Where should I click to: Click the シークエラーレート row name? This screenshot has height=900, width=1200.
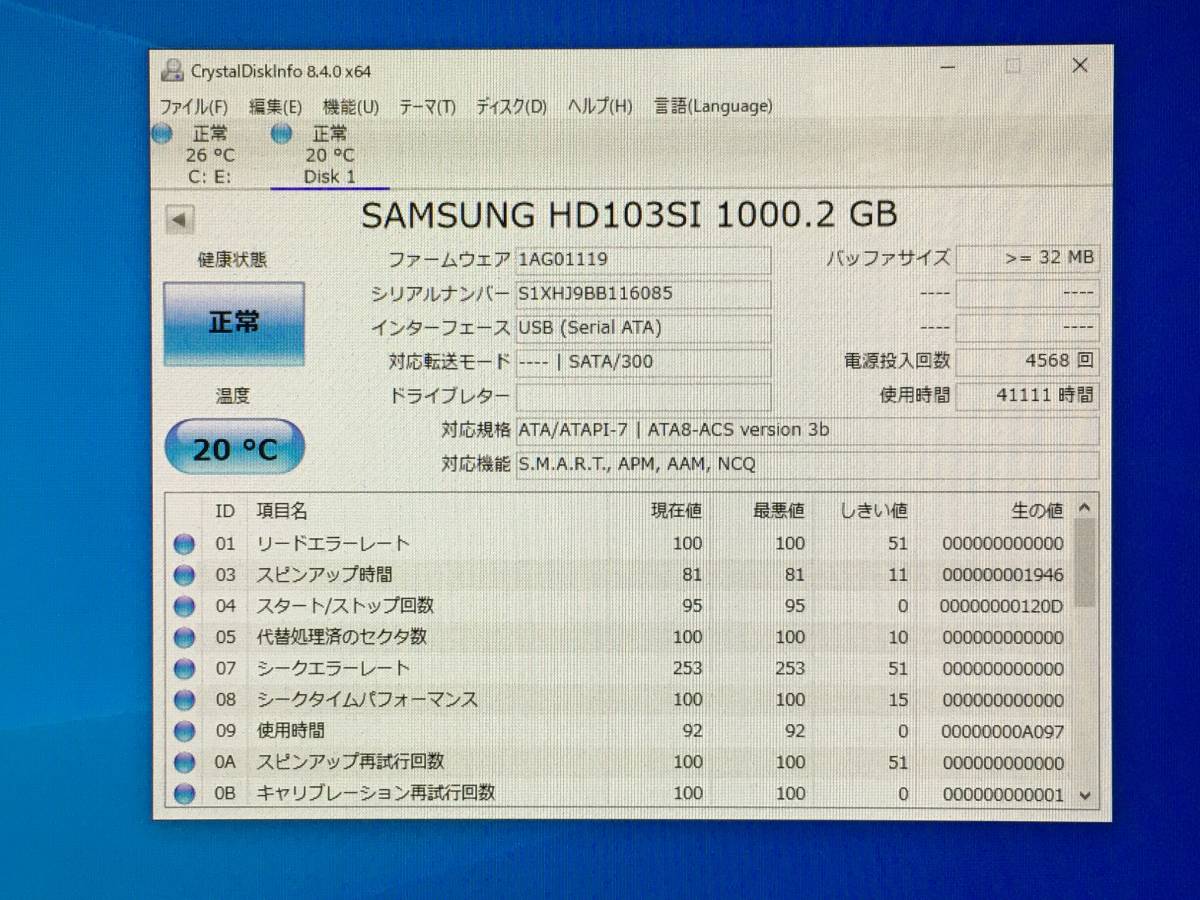tap(334, 668)
